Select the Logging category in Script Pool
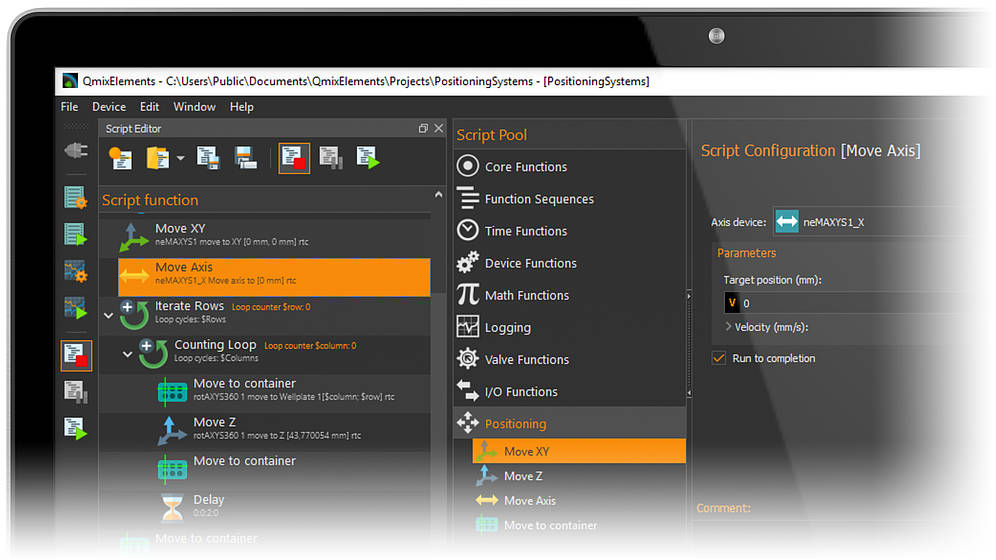The image size is (996, 560). coord(507,327)
